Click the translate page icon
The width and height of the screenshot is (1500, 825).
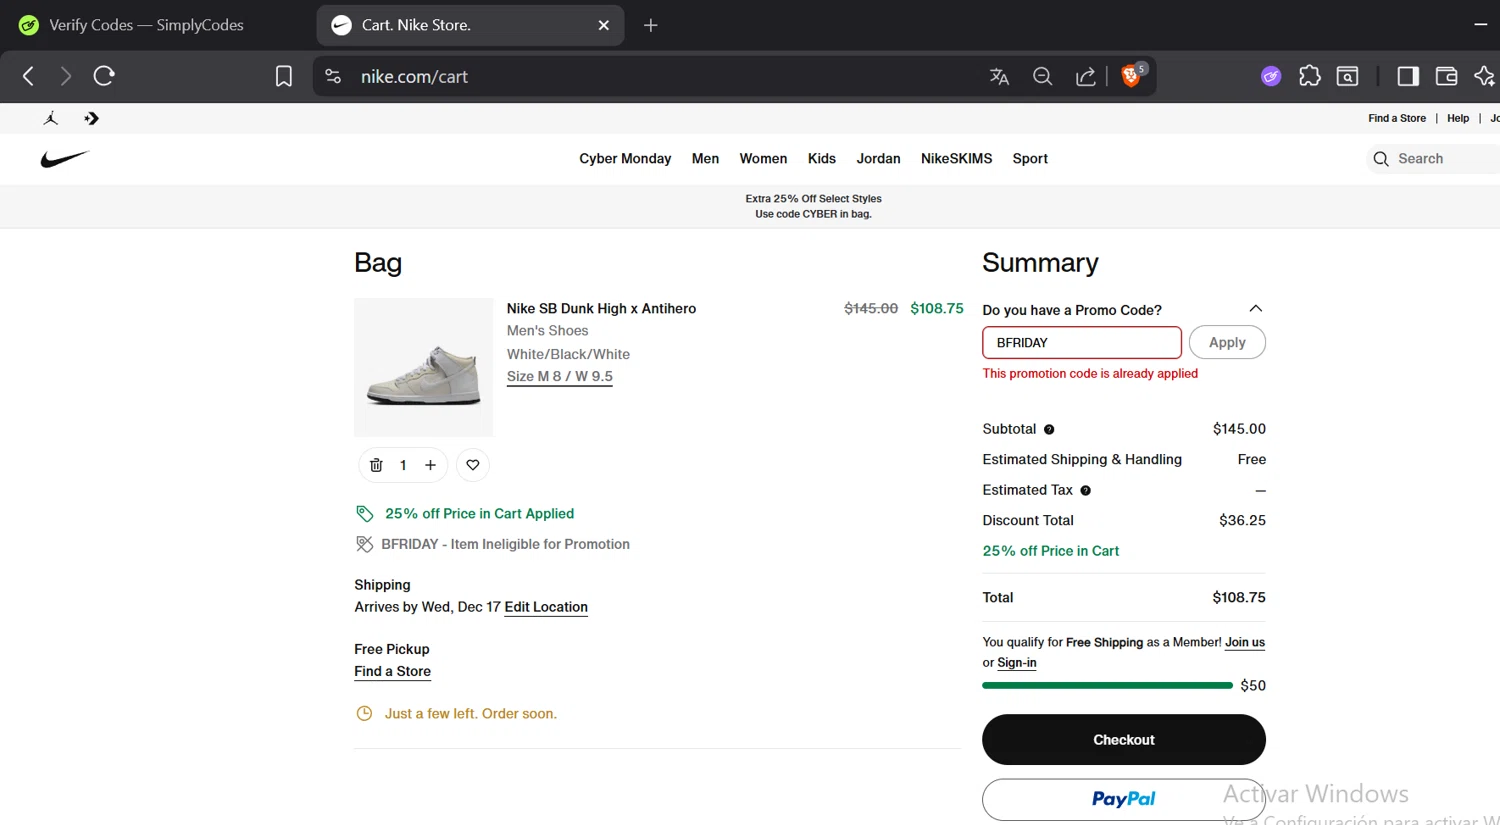point(999,76)
